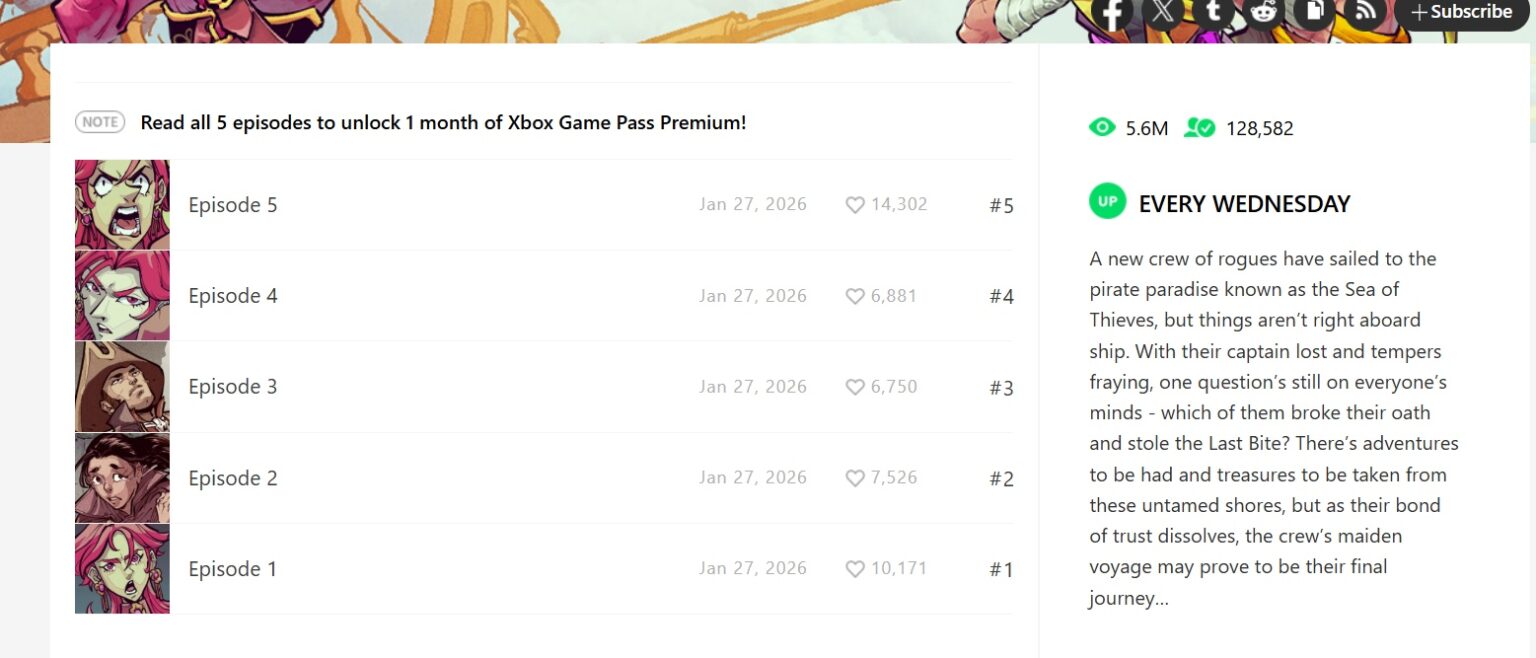Image resolution: width=1536 pixels, height=658 pixels.
Task: Click the green views eye icon
Action: (x=1102, y=127)
